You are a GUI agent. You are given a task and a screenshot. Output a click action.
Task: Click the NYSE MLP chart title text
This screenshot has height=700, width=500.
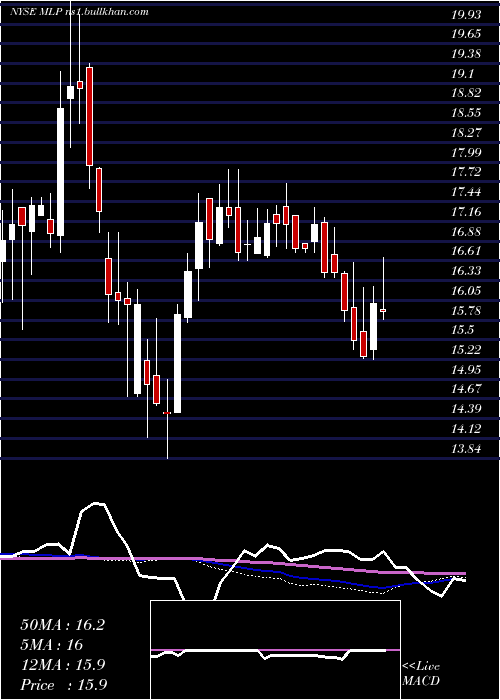coord(79,12)
